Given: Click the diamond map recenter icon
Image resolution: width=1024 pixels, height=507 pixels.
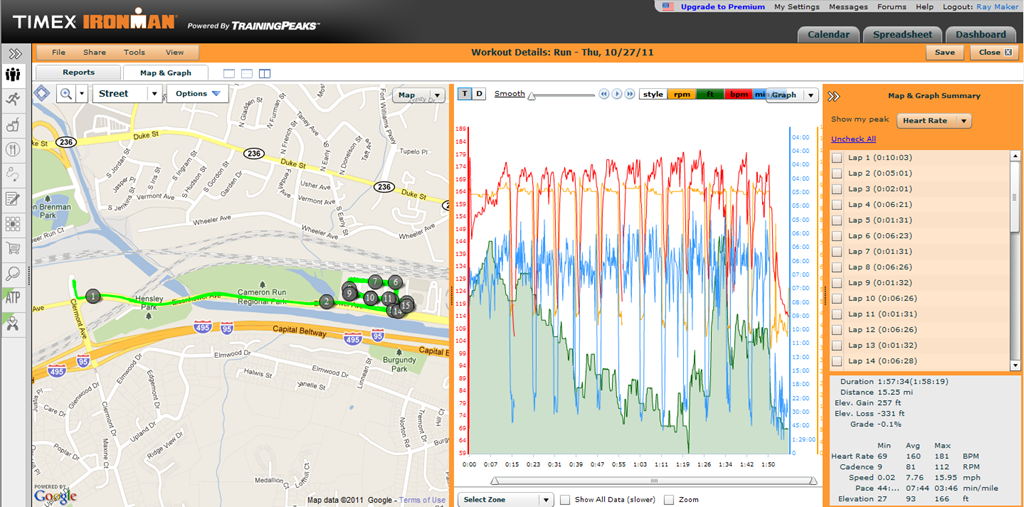Looking at the screenshot, I should [x=42, y=93].
